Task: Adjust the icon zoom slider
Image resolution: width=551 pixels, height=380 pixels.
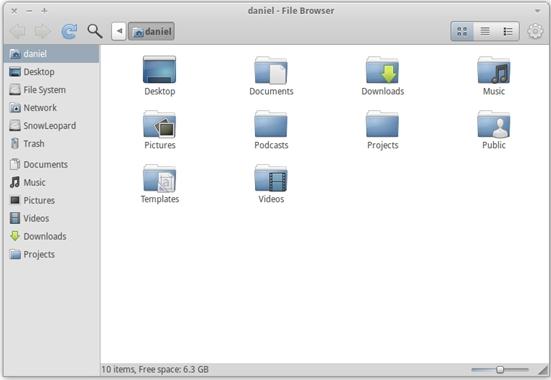Action: click(x=500, y=369)
